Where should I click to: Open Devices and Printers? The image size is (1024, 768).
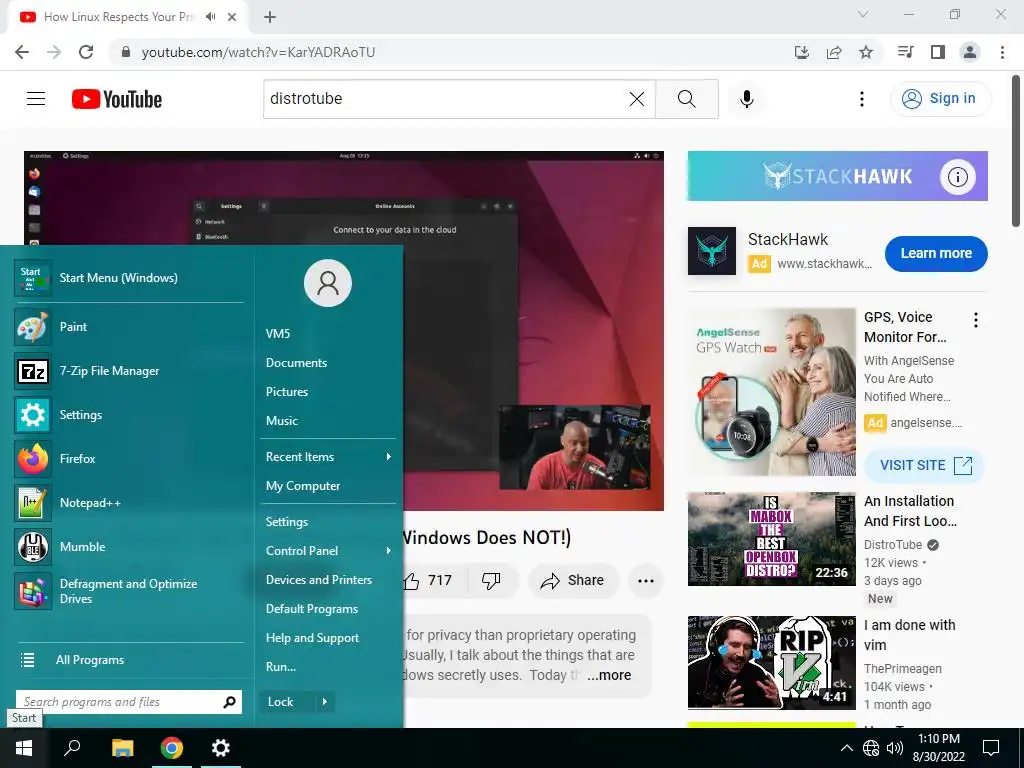319,580
